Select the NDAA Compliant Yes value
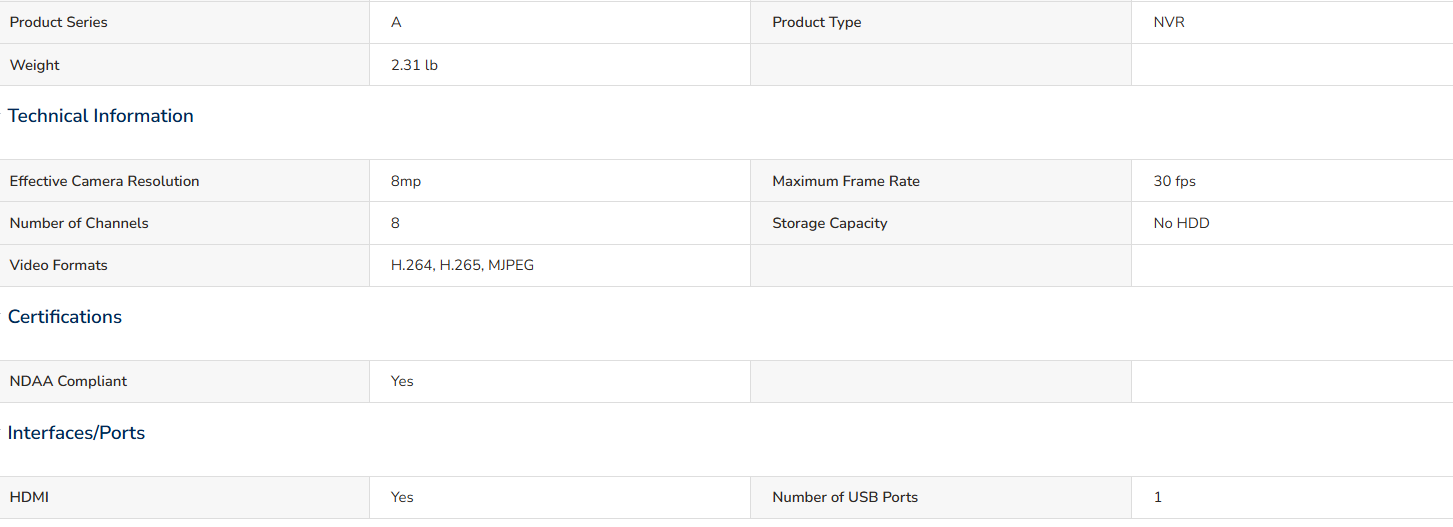 tap(402, 381)
